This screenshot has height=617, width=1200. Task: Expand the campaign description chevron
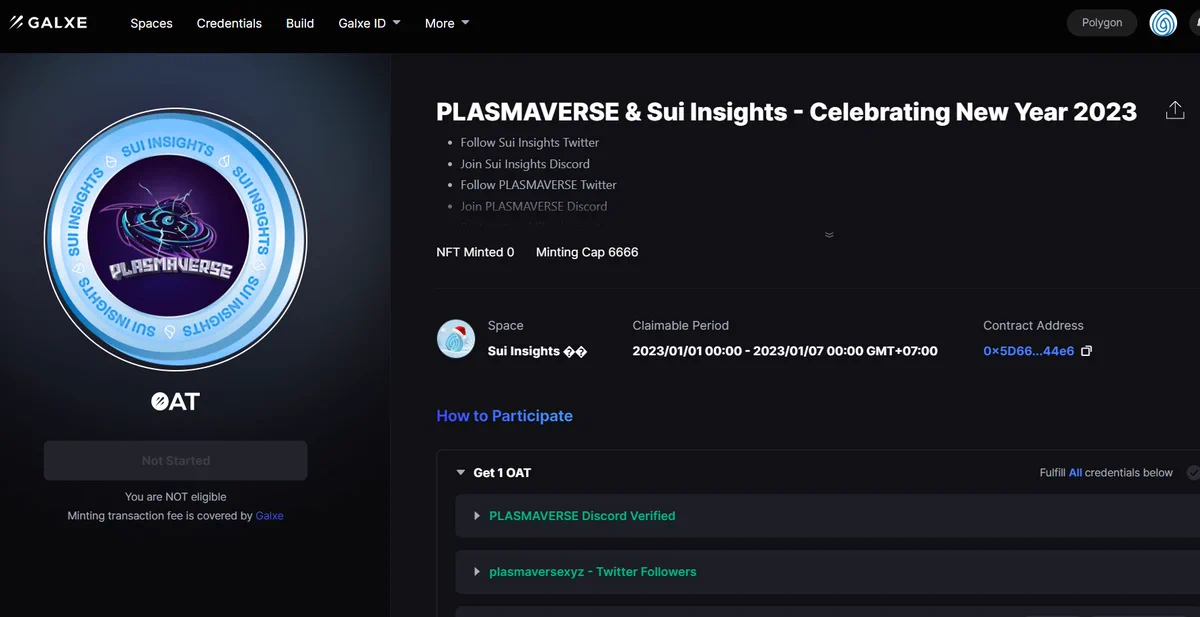(828, 235)
